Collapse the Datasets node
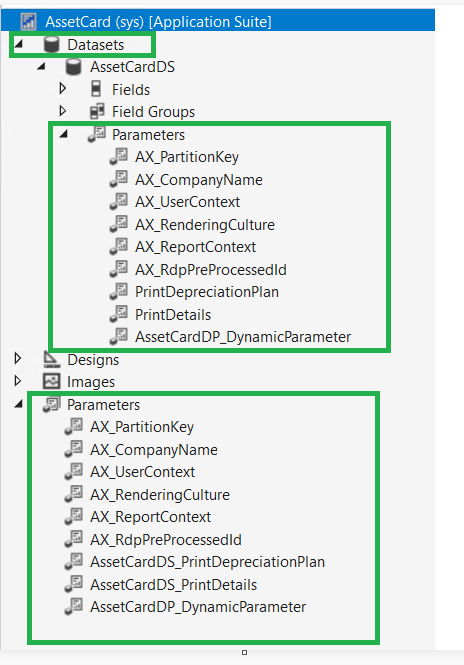 pos(19,43)
